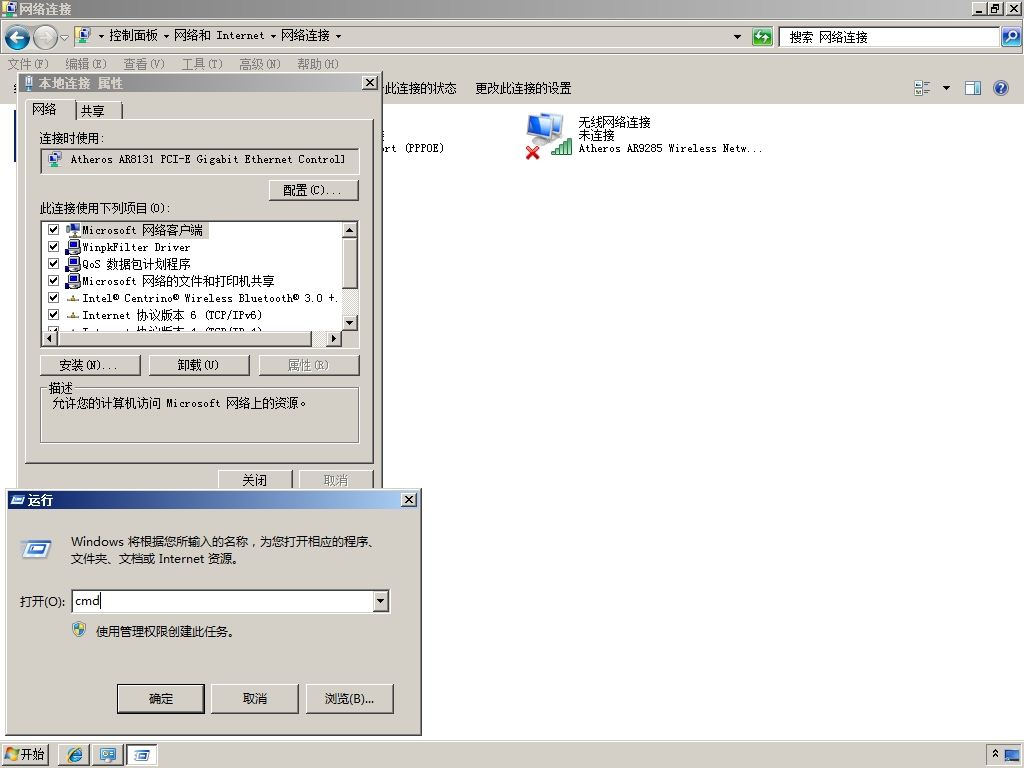This screenshot has width=1024, height=768.
Task: Click the 浏览(B)... button
Action: point(349,699)
